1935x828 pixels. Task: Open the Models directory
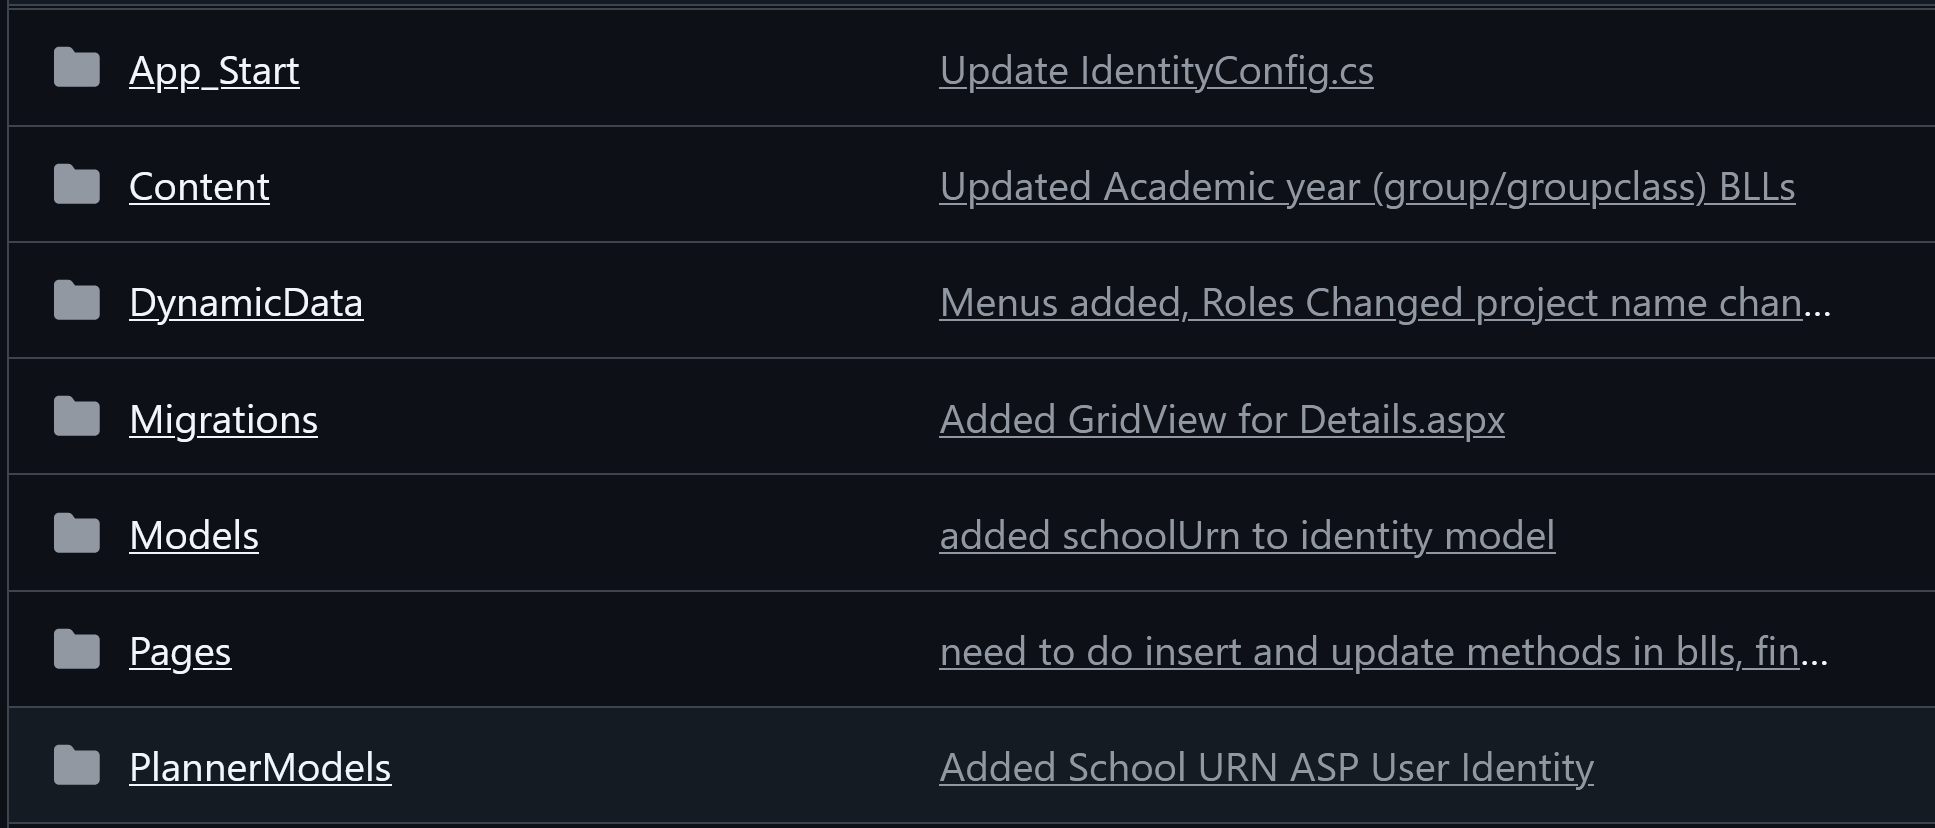(194, 535)
